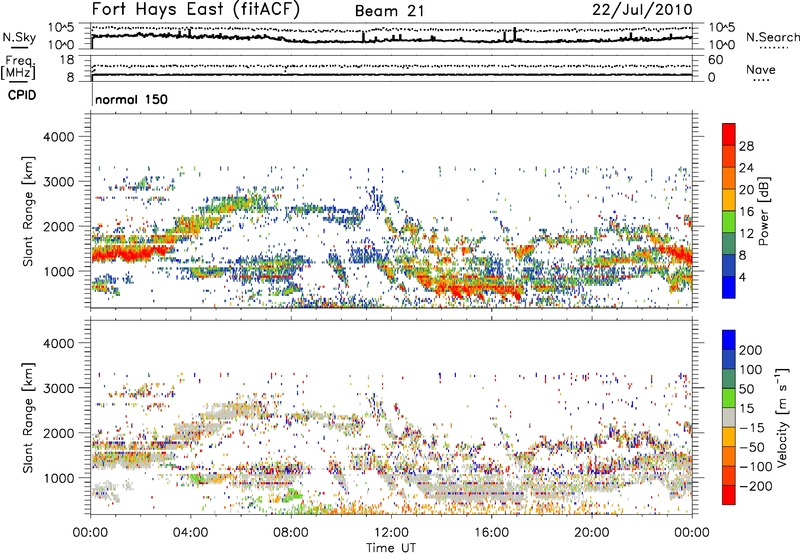
Task: Click the '4000' tick on the power panel
Action: coord(58,137)
